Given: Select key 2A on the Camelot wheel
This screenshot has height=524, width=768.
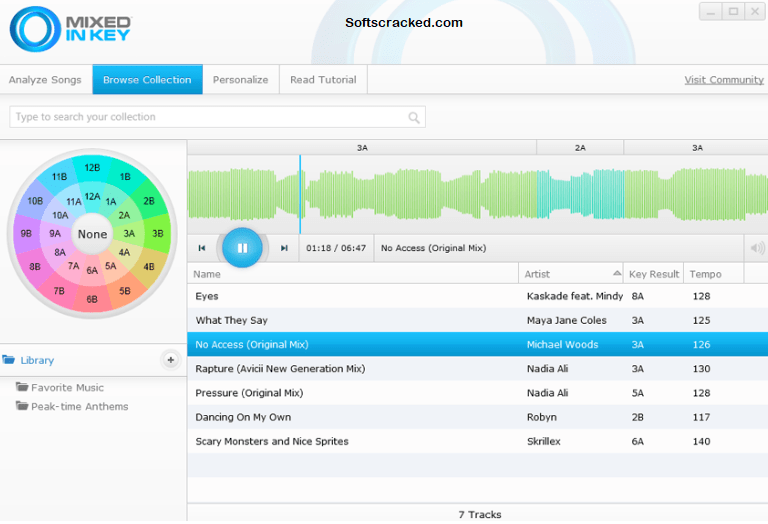Looking at the screenshot, I should point(124,215).
